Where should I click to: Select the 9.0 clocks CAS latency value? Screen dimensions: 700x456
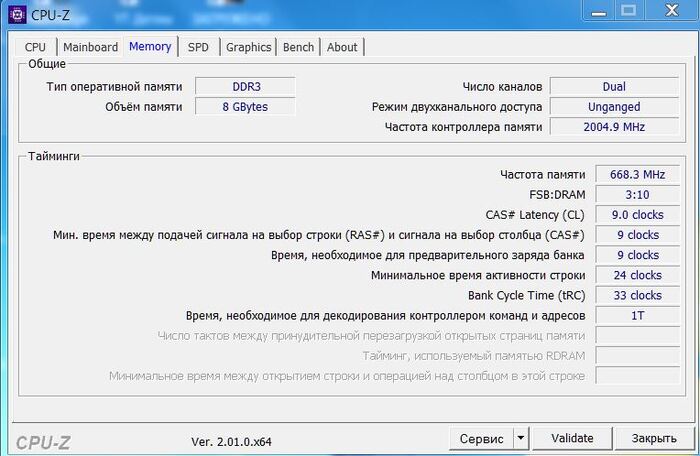tap(638, 215)
